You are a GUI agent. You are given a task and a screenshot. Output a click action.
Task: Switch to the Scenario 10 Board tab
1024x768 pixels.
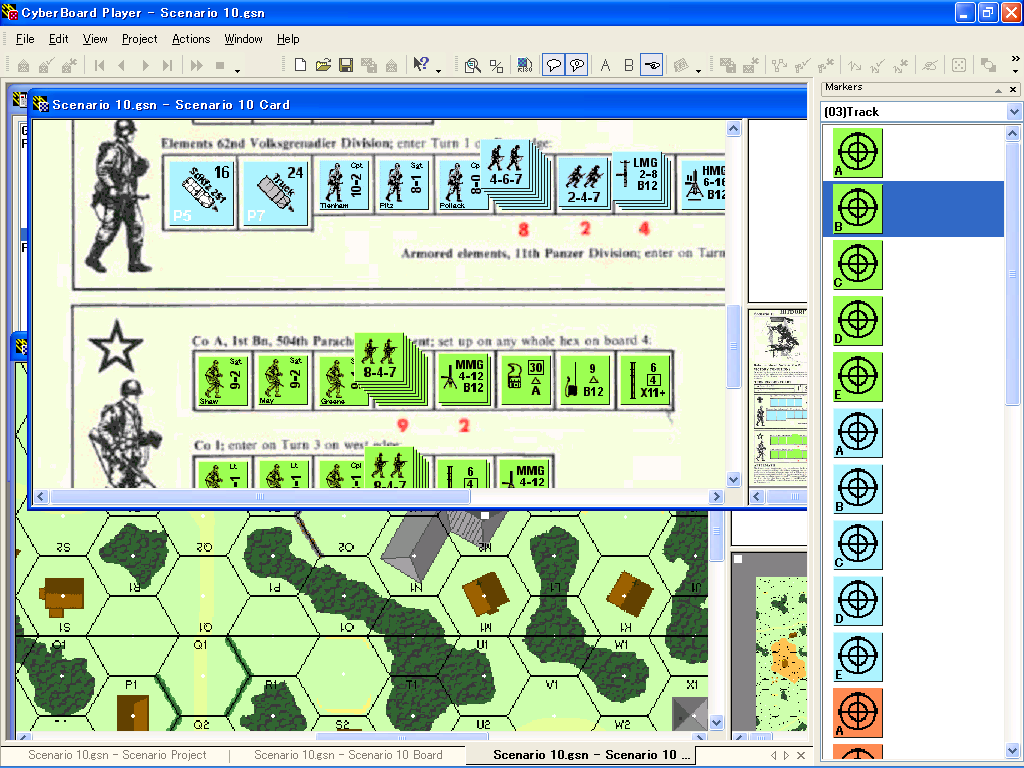348,755
